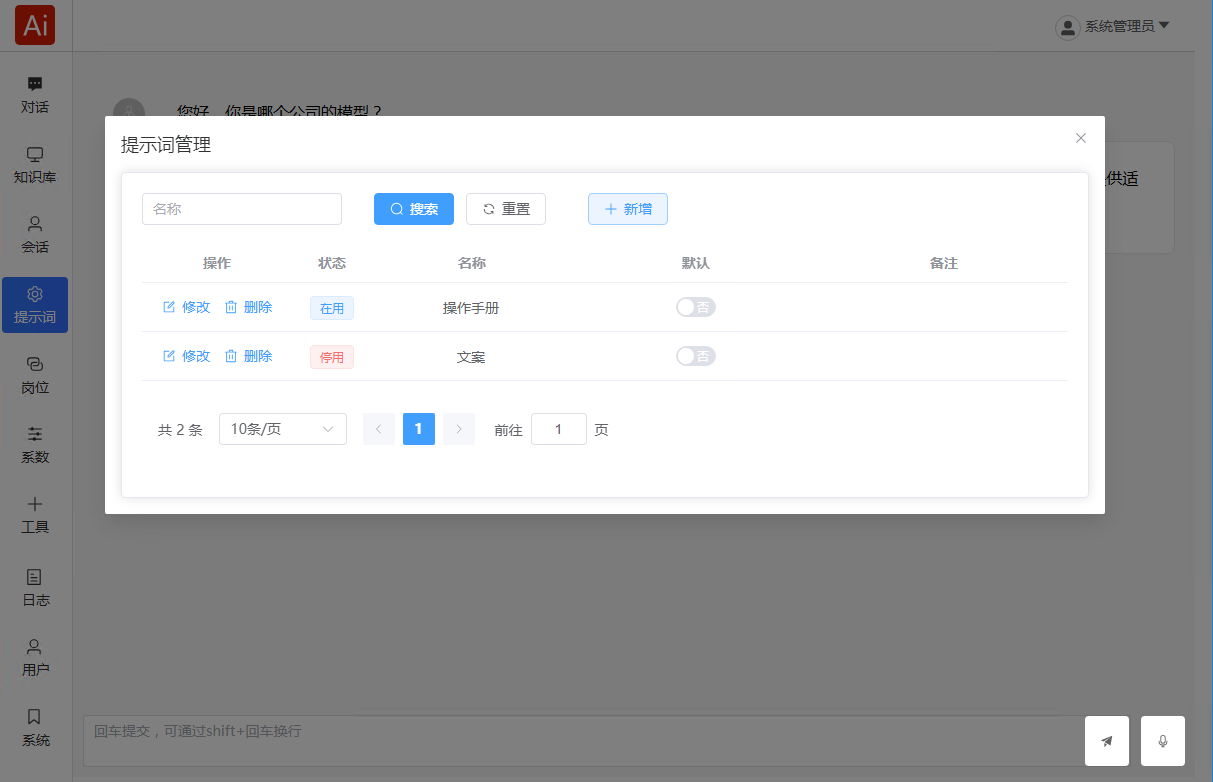The width and height of the screenshot is (1213, 782).
Task: Go to next page arrow in pagination
Action: click(459, 429)
